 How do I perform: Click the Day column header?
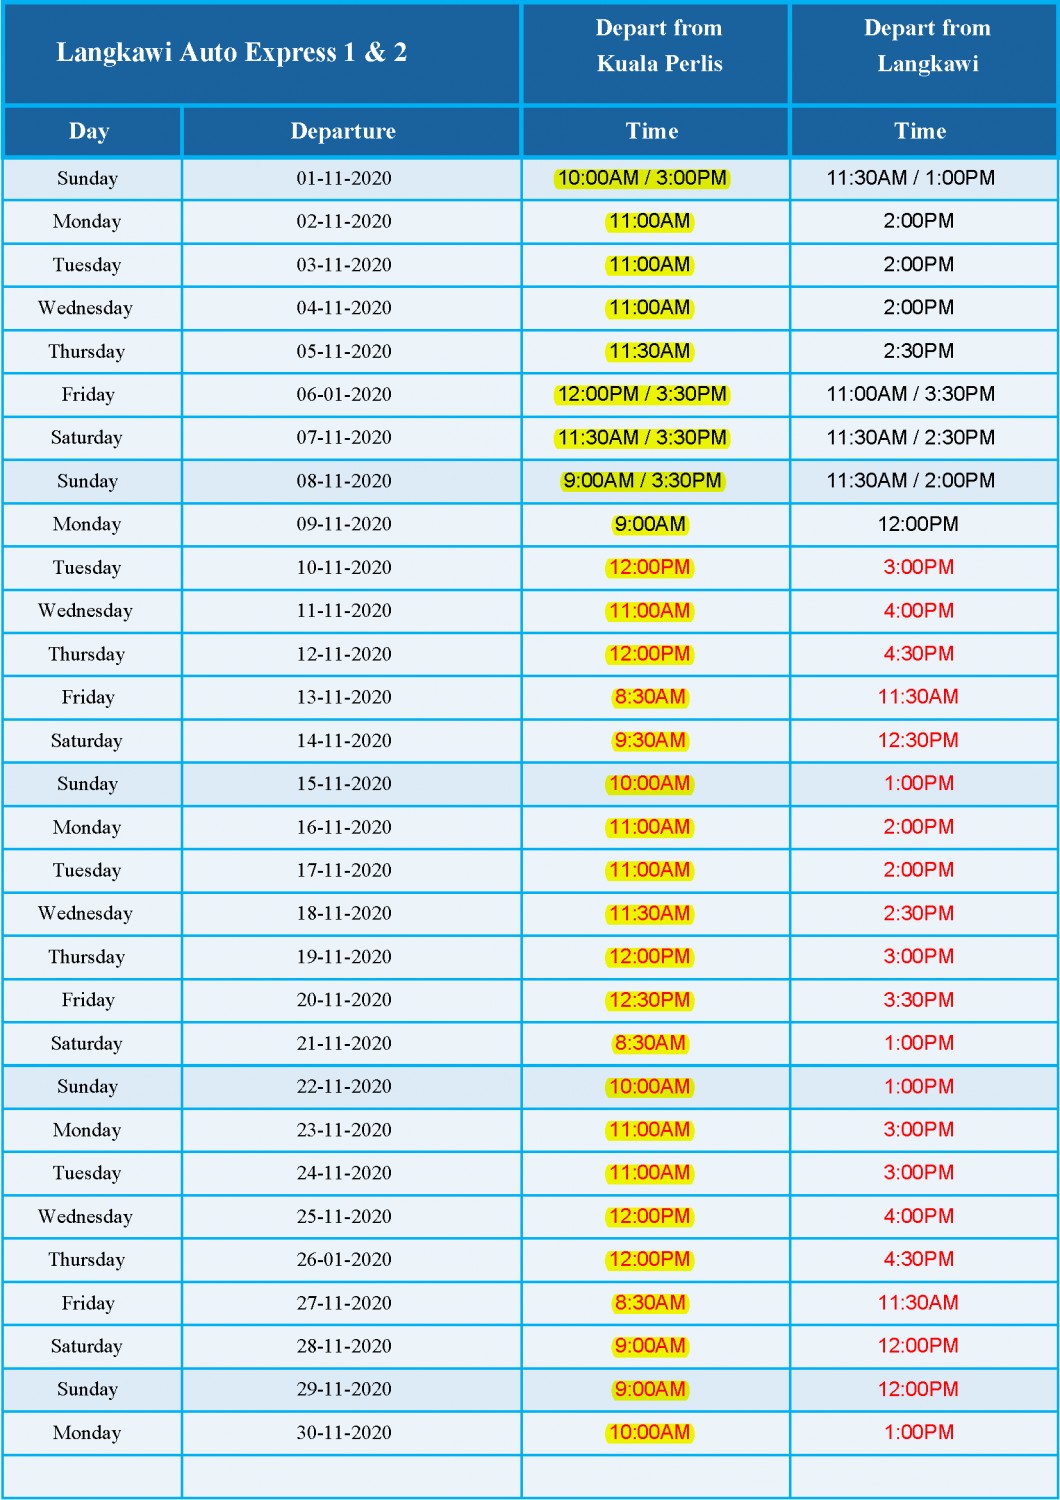89,131
